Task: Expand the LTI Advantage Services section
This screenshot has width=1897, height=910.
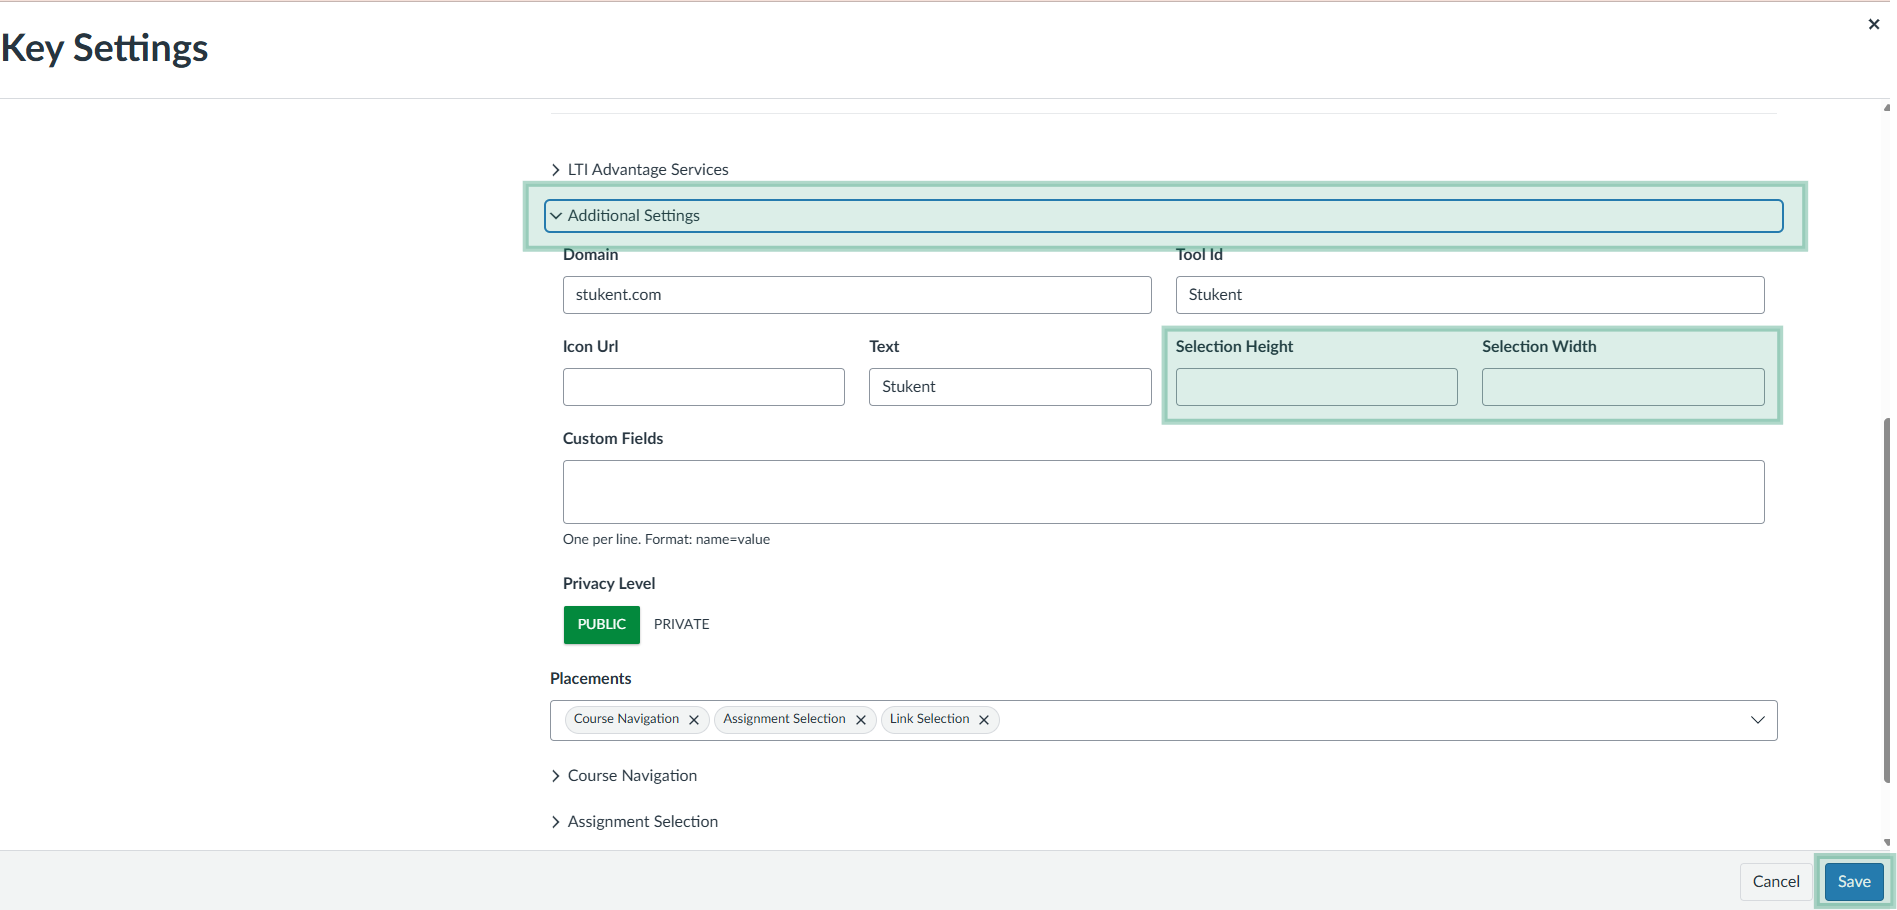Action: pyautogui.click(x=647, y=170)
